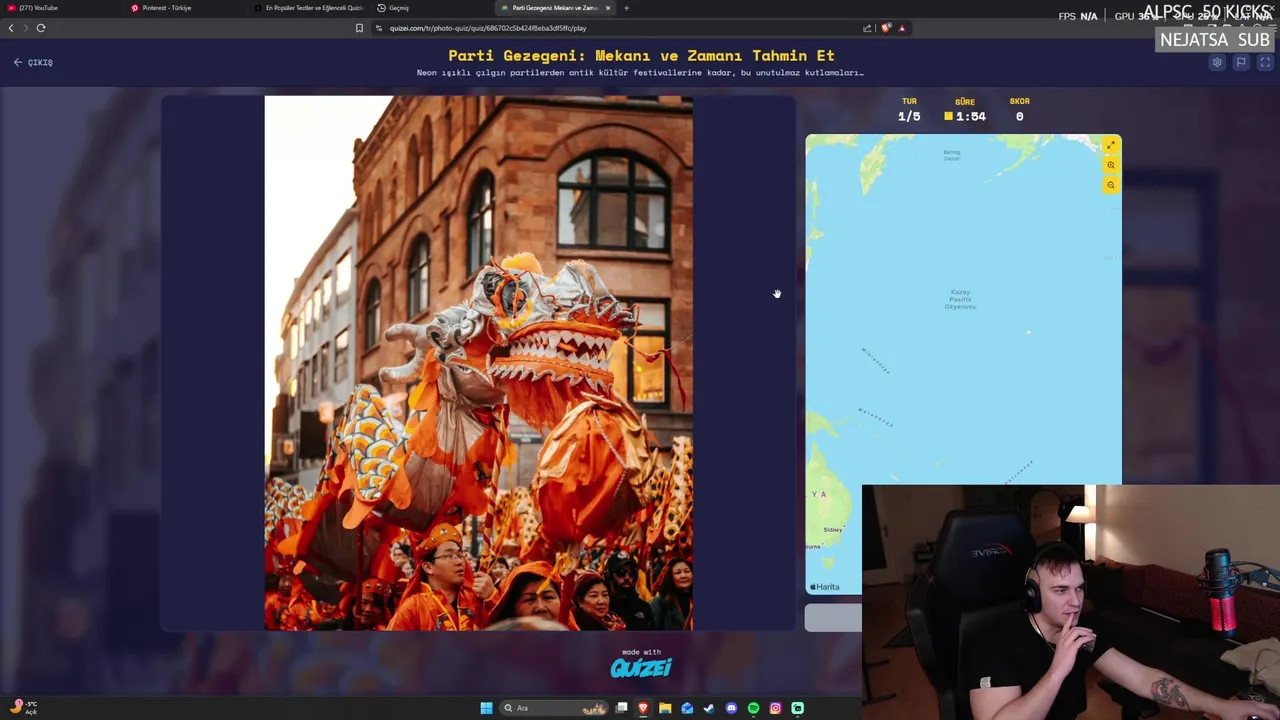Screen dimensions: 1280x720
Task: Click the made with Quizei logo
Action: click(641, 665)
